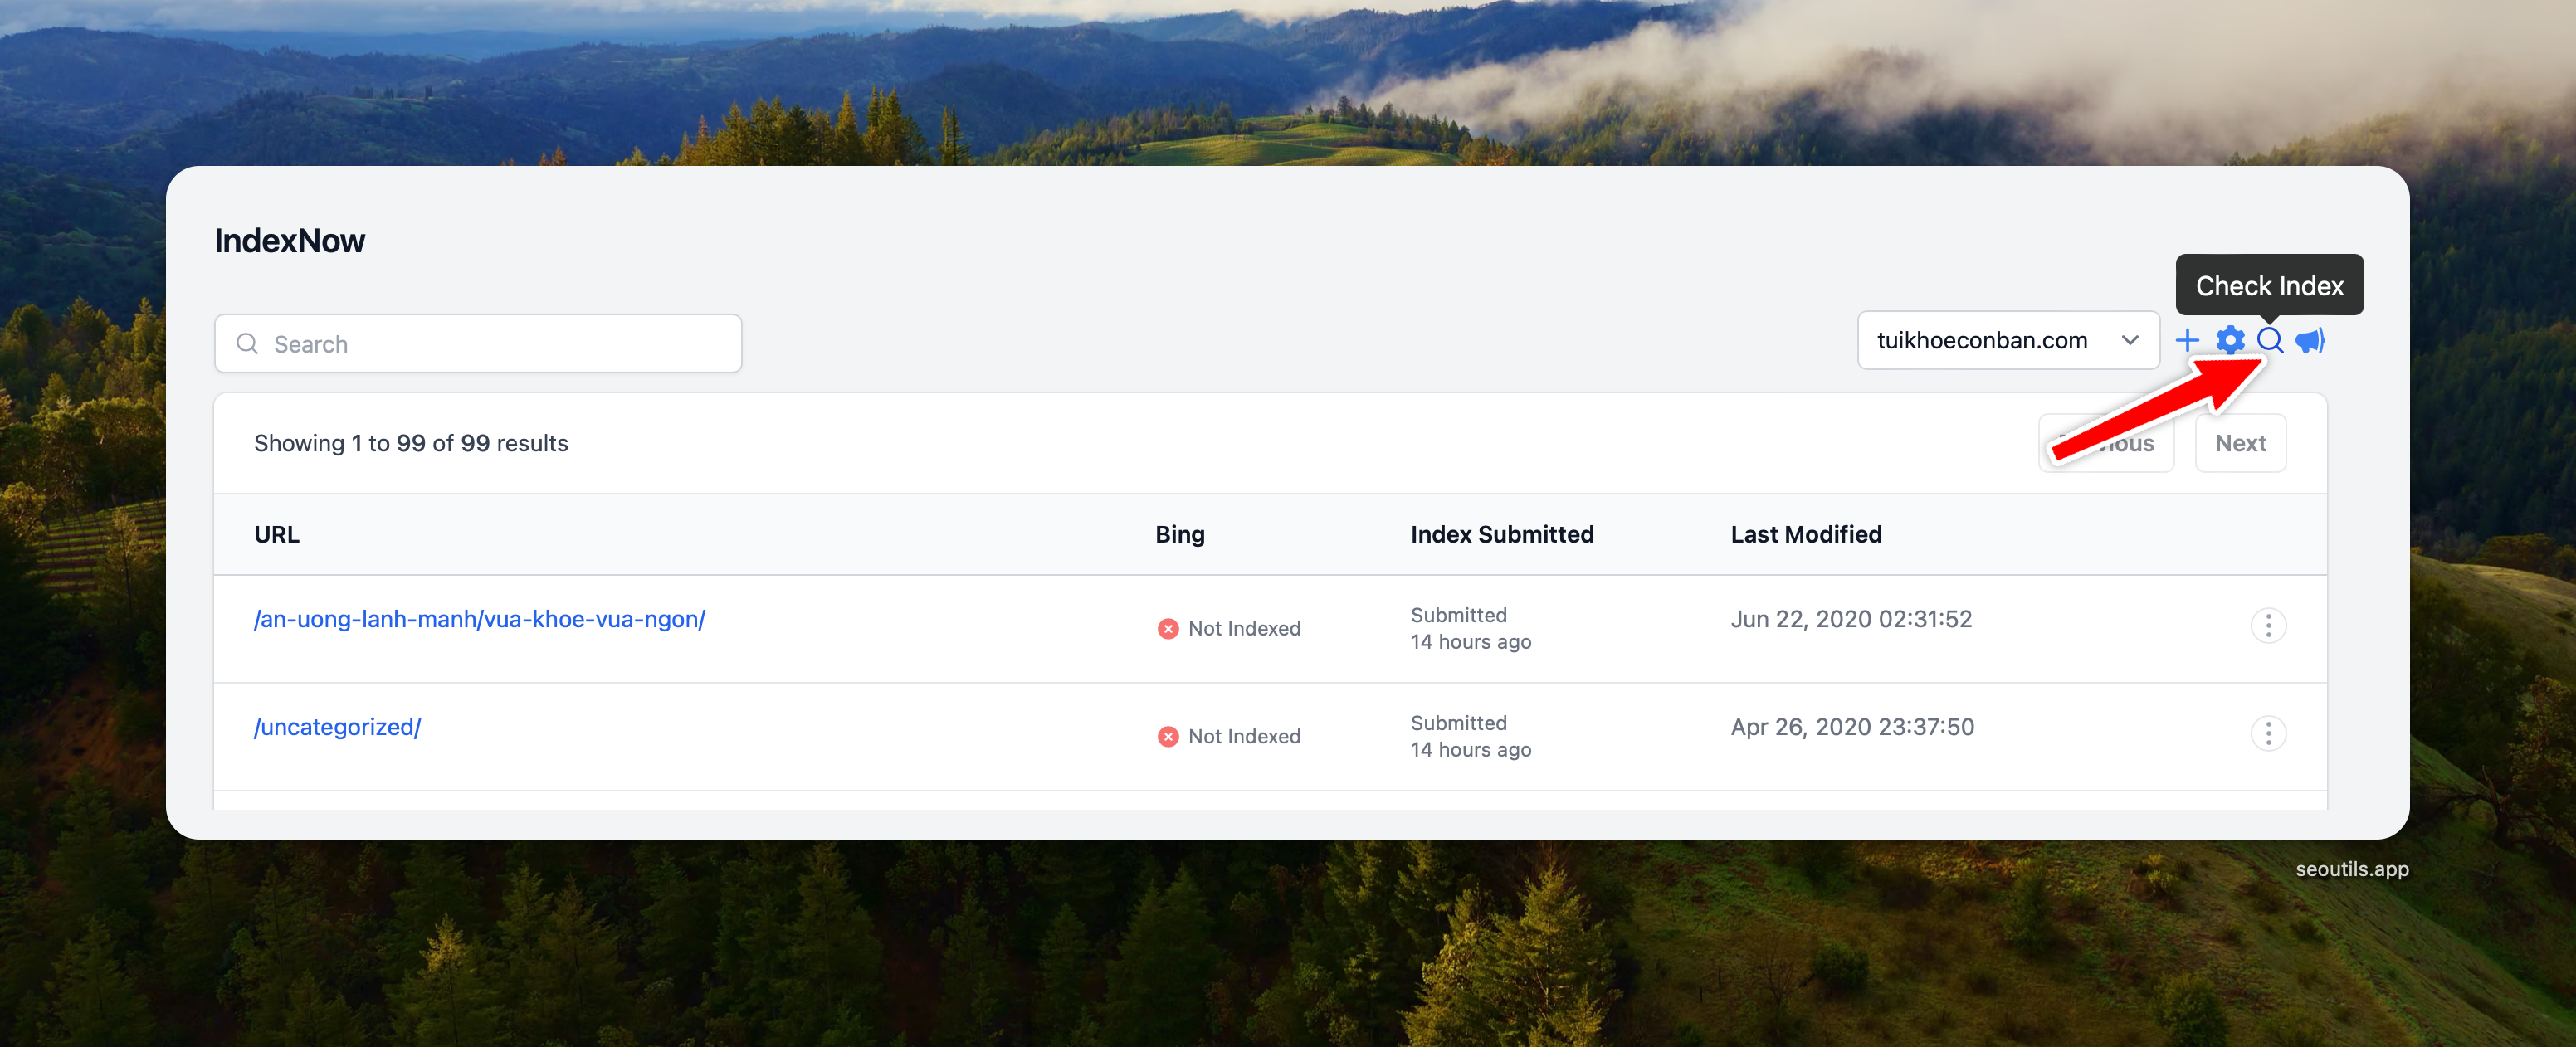Image resolution: width=2576 pixels, height=1047 pixels.
Task: Open three-dot menu for vua-khoe-vua-ngon row
Action: [x=2267, y=626]
